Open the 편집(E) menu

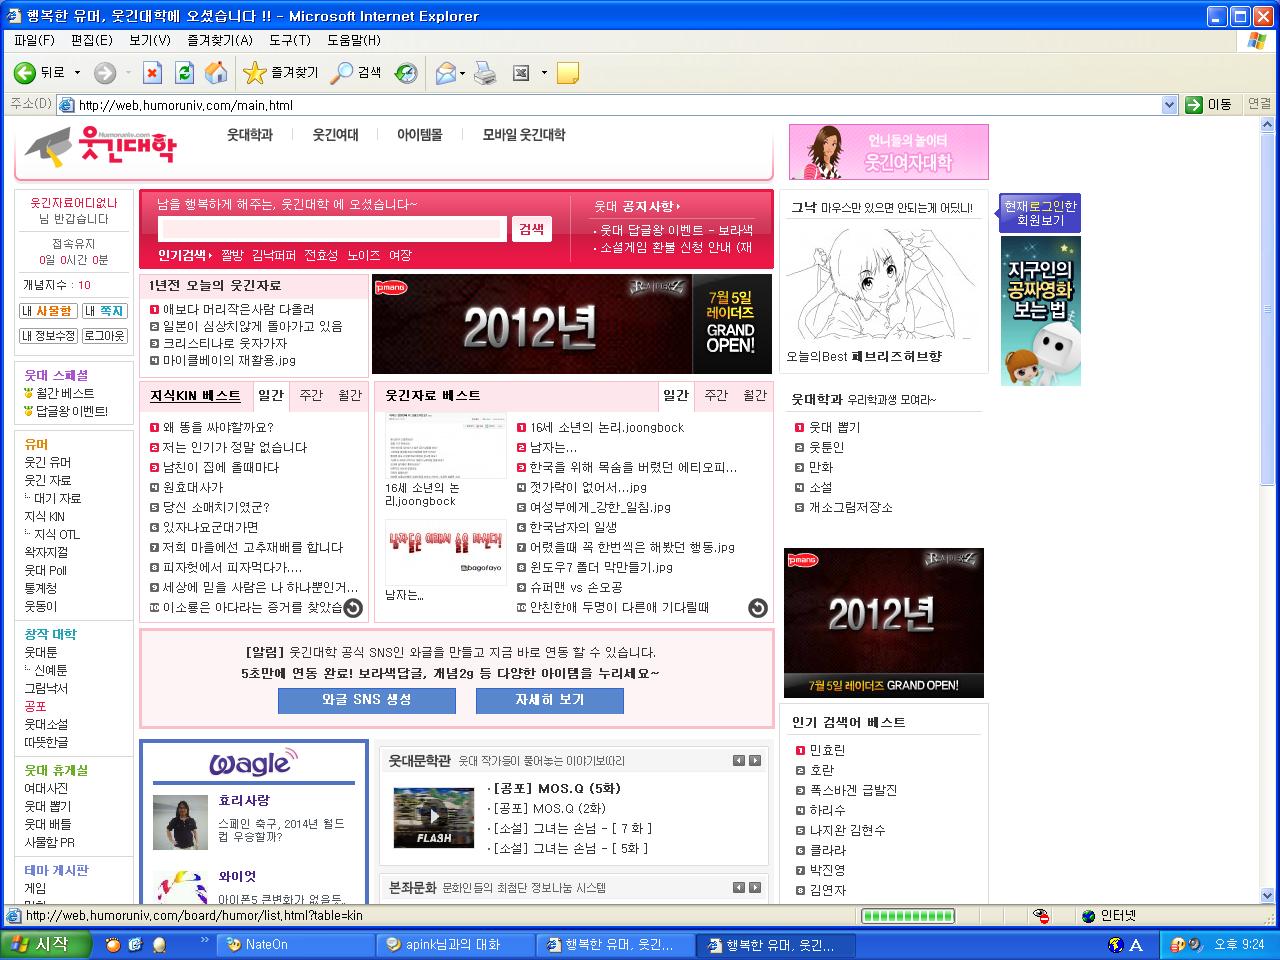pos(91,40)
